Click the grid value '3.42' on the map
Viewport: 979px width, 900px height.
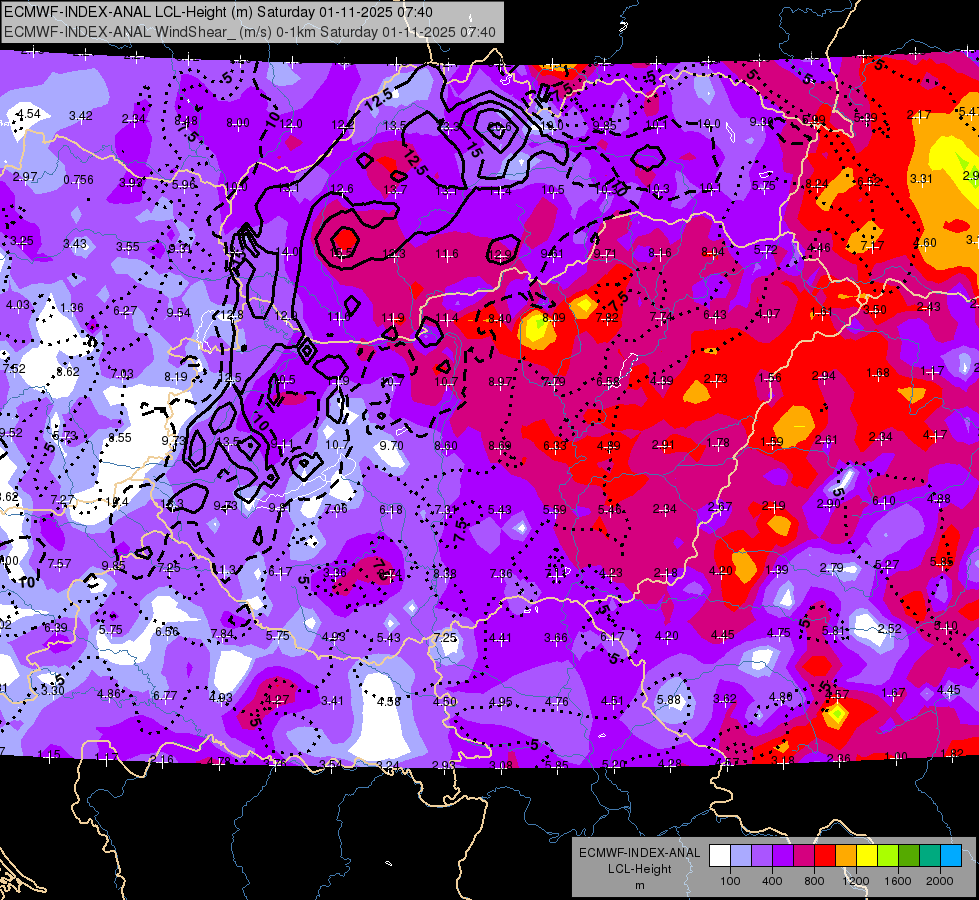[x=81, y=116]
